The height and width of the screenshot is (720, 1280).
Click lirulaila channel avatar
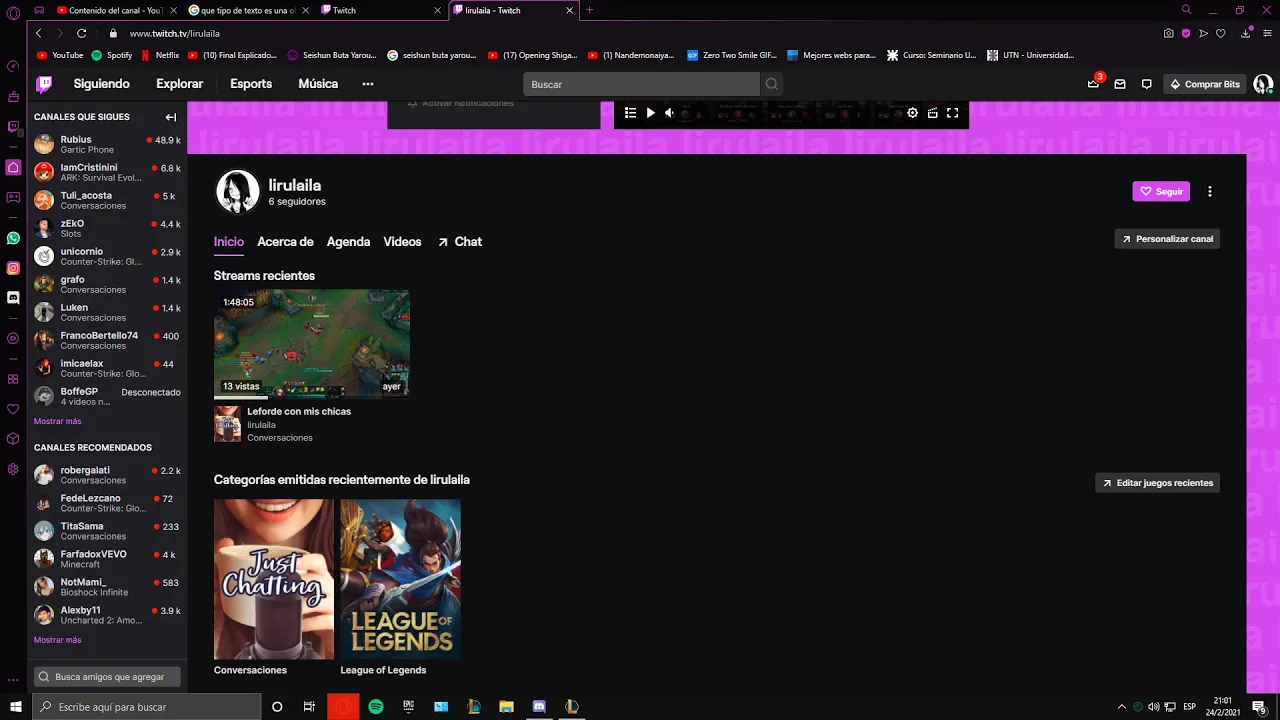click(238, 191)
